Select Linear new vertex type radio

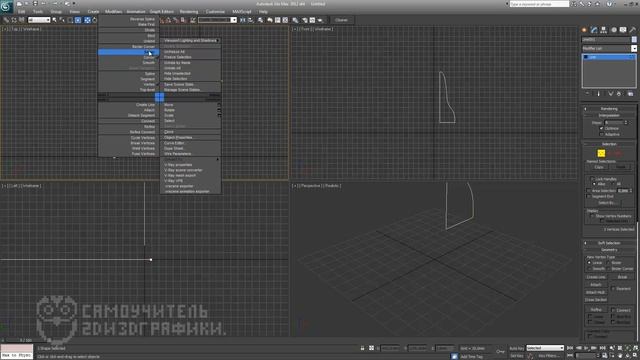(x=589, y=263)
